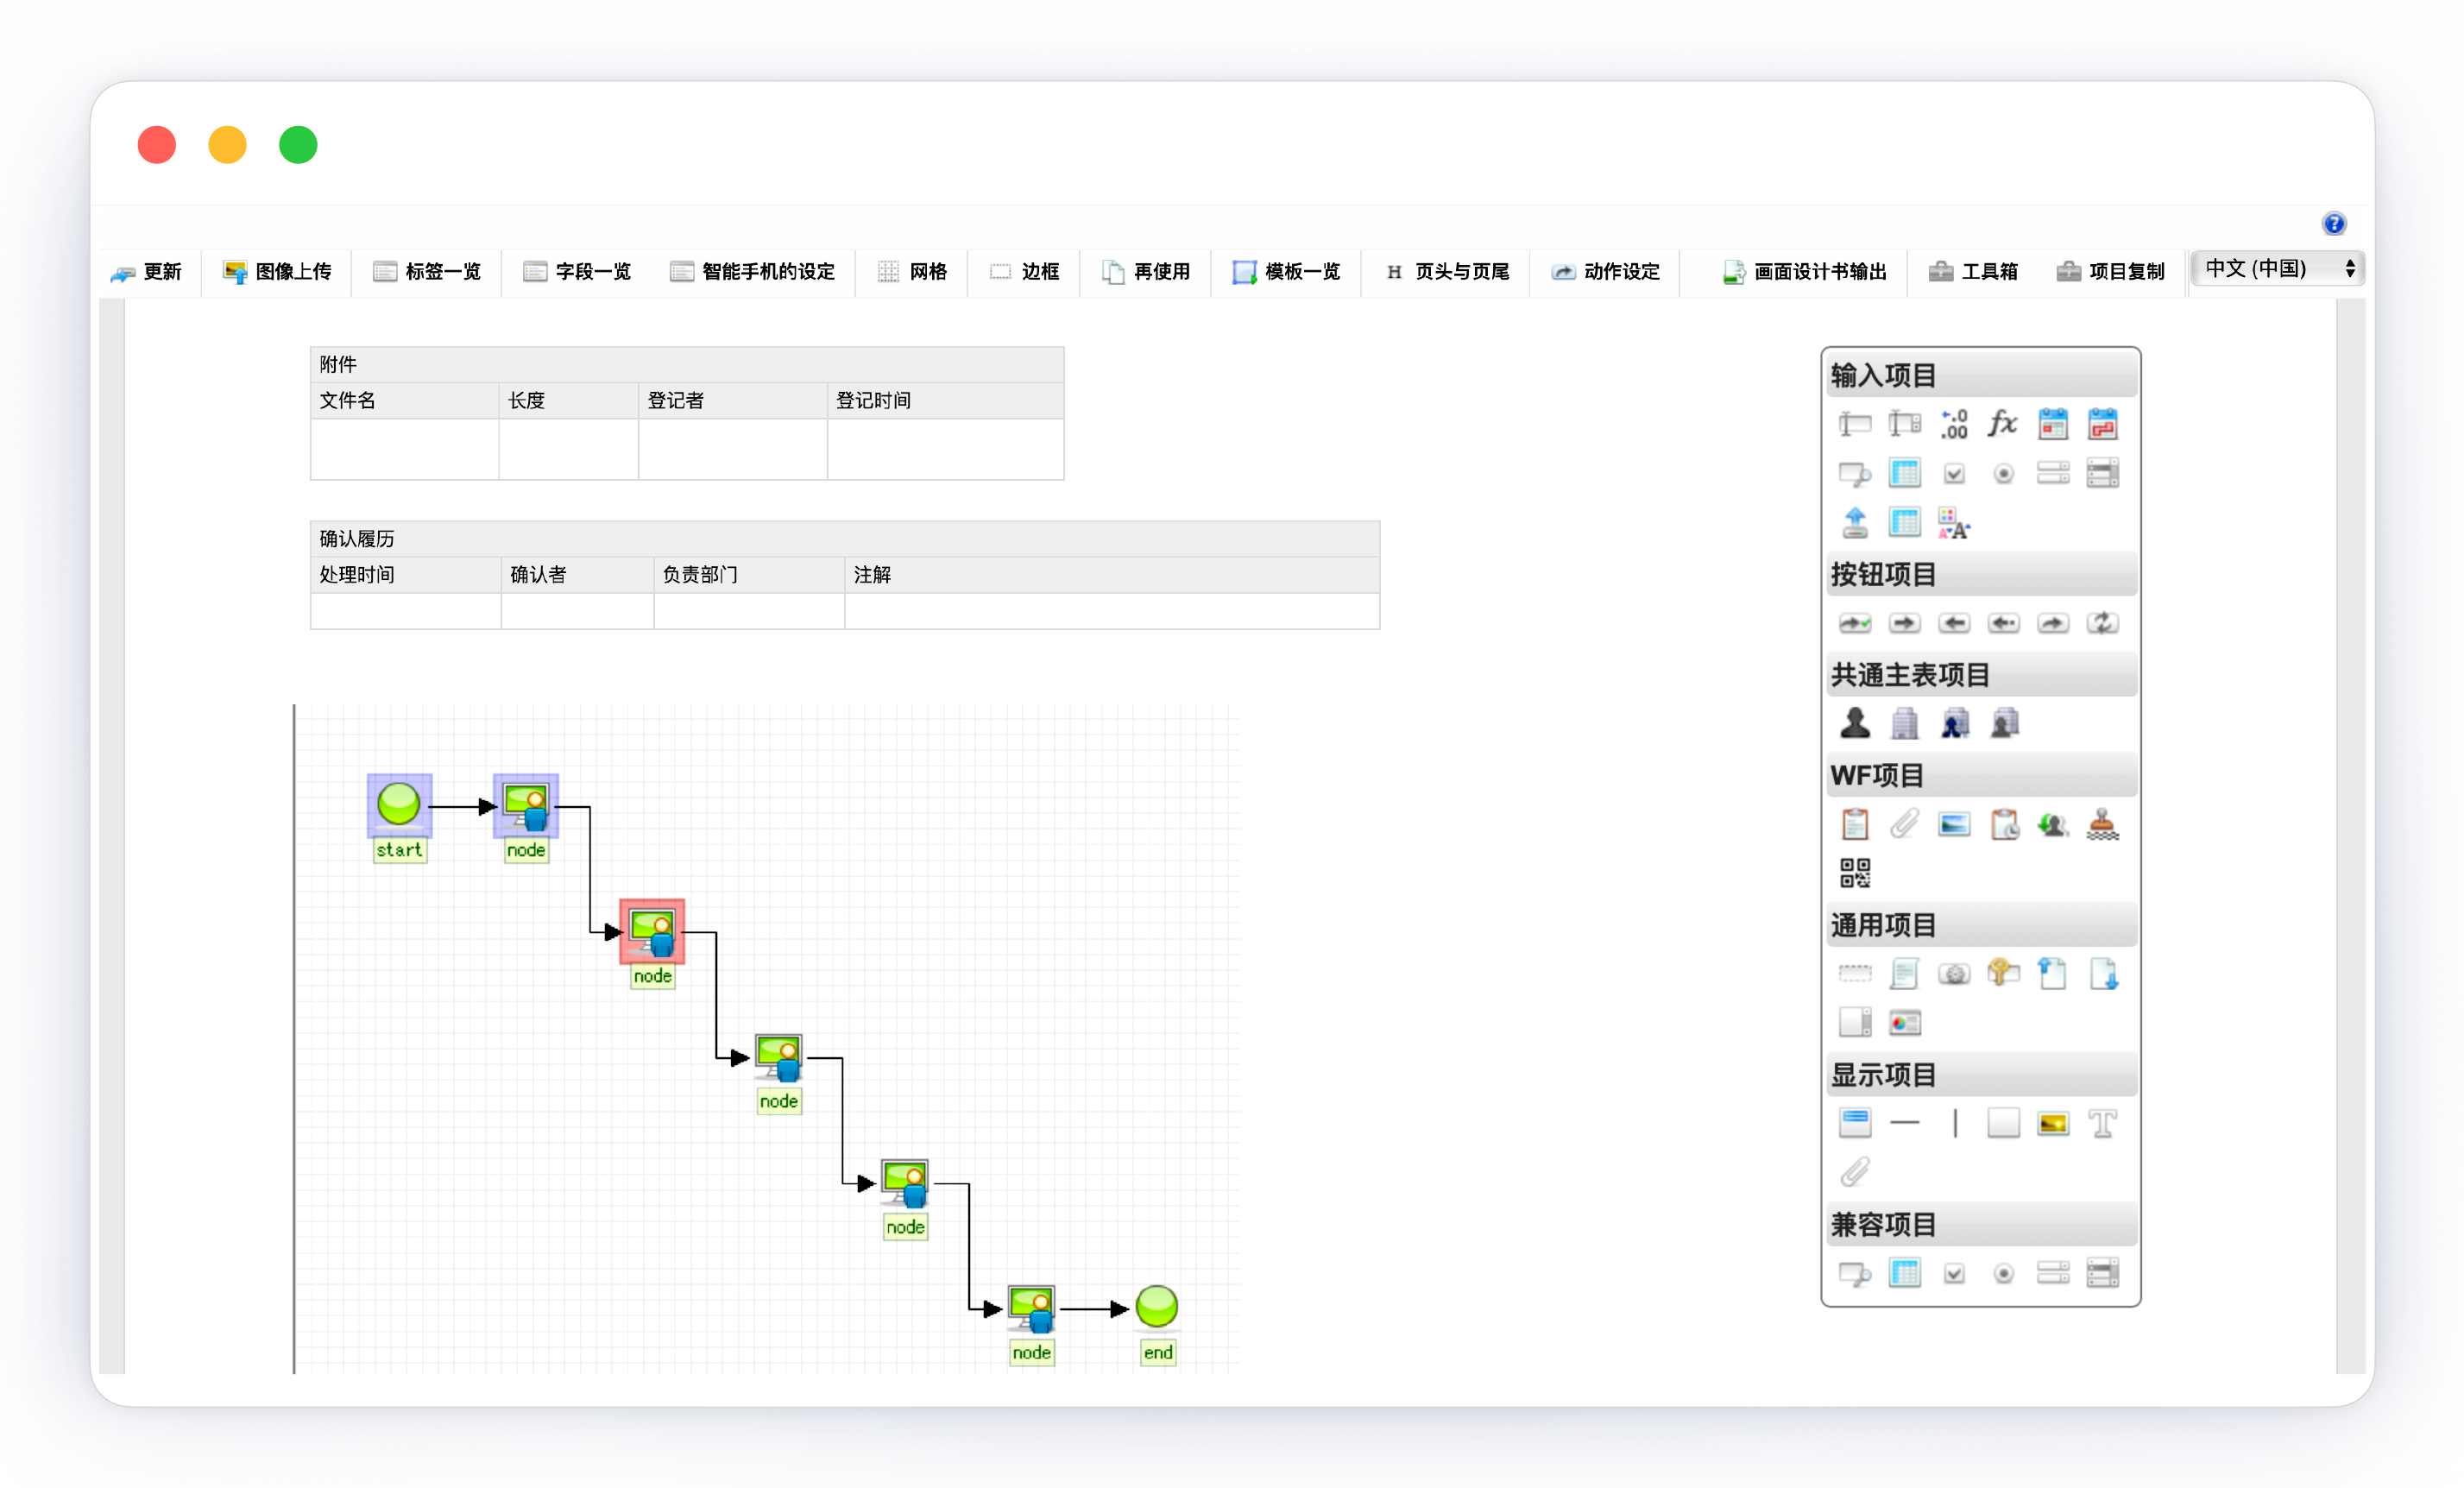Select the paperclip item in WF项目

coord(1905,825)
